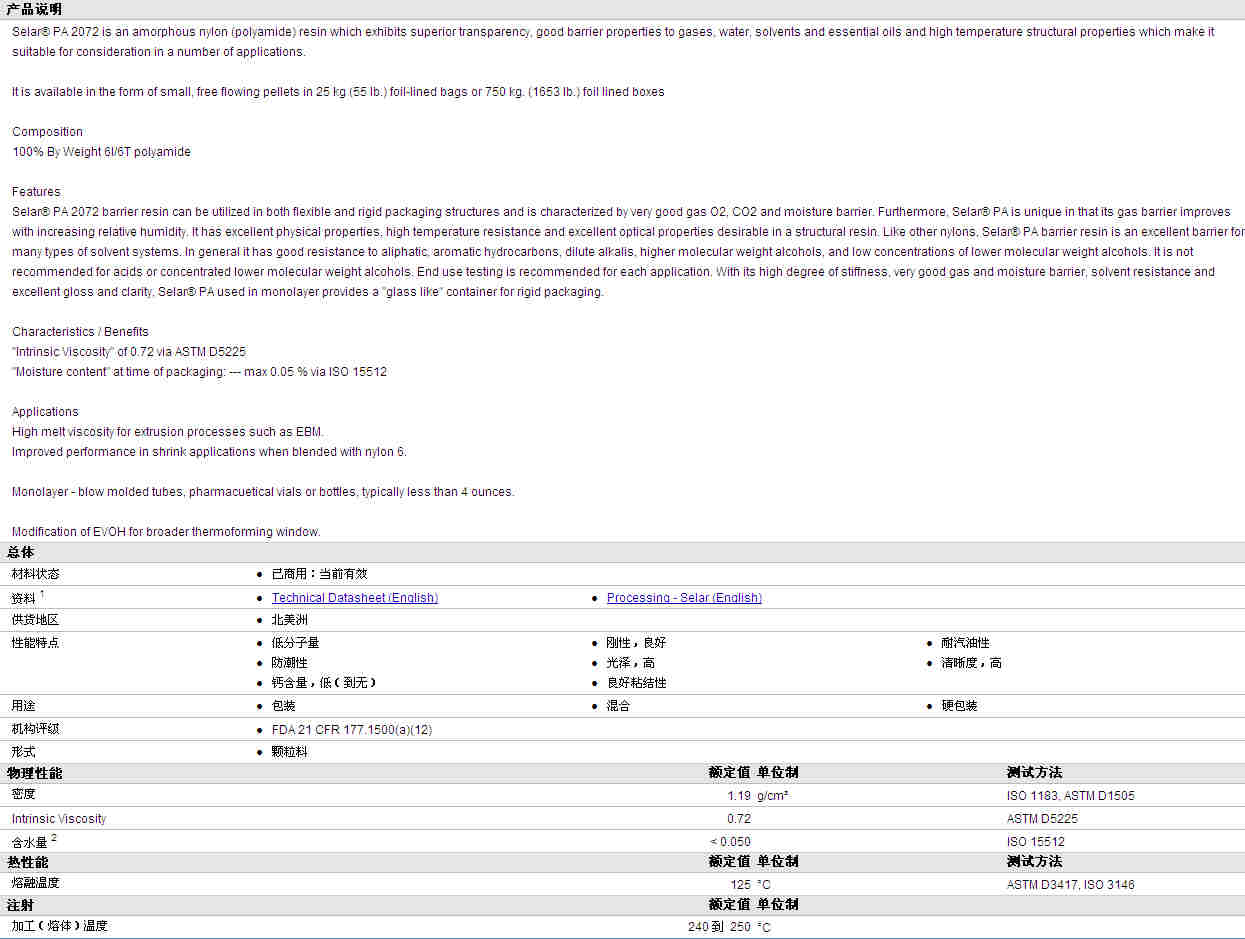Click the 100% By Weight 6I/6T polyamide line
Screen dimensions: 1245x939
[101, 152]
